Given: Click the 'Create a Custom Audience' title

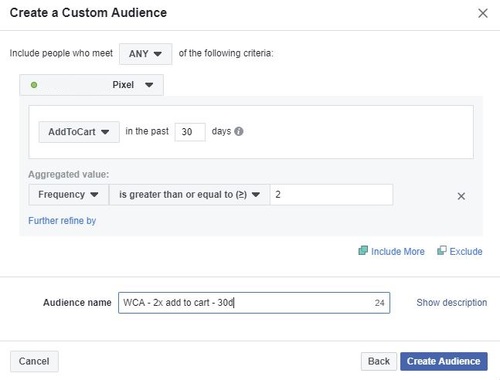Looking at the screenshot, I should pyautogui.click(x=88, y=13).
